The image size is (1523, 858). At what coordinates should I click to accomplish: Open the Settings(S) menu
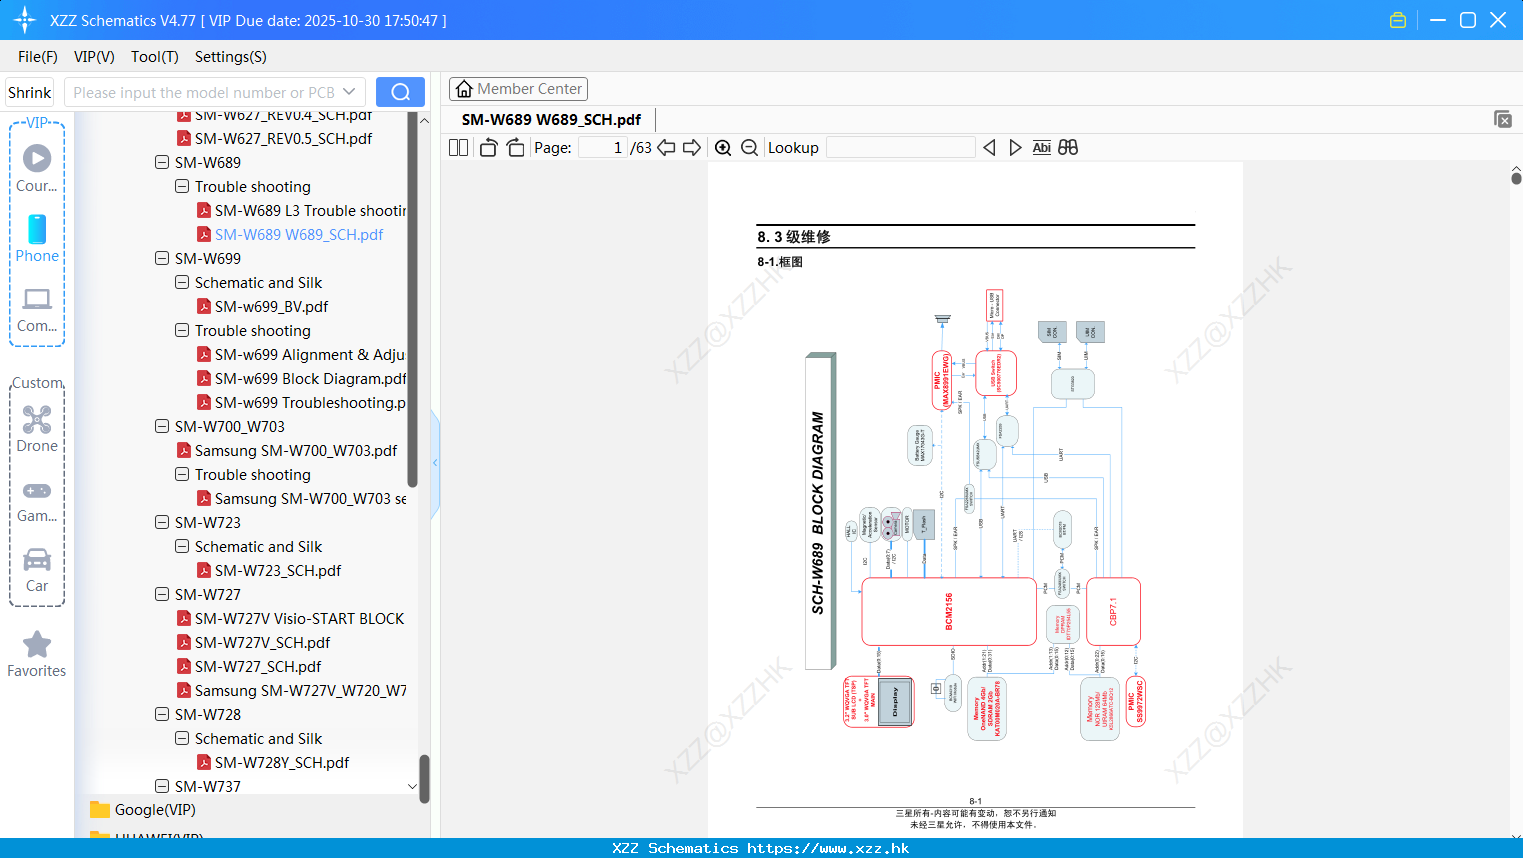(231, 57)
